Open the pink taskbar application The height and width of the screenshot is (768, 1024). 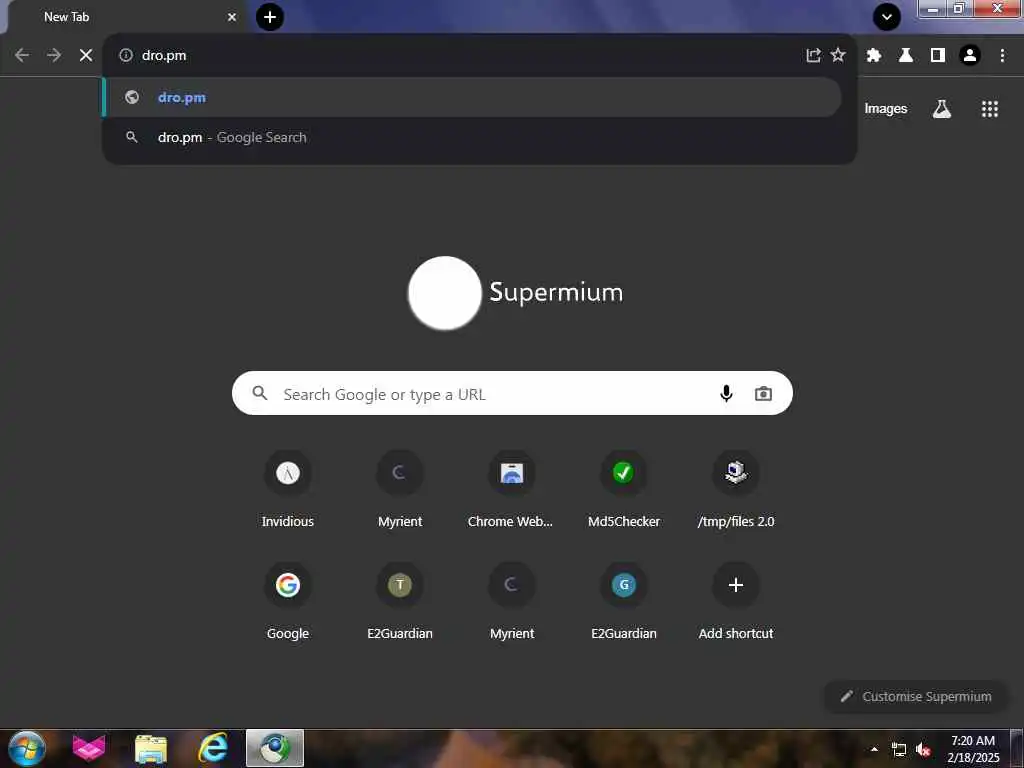88,748
